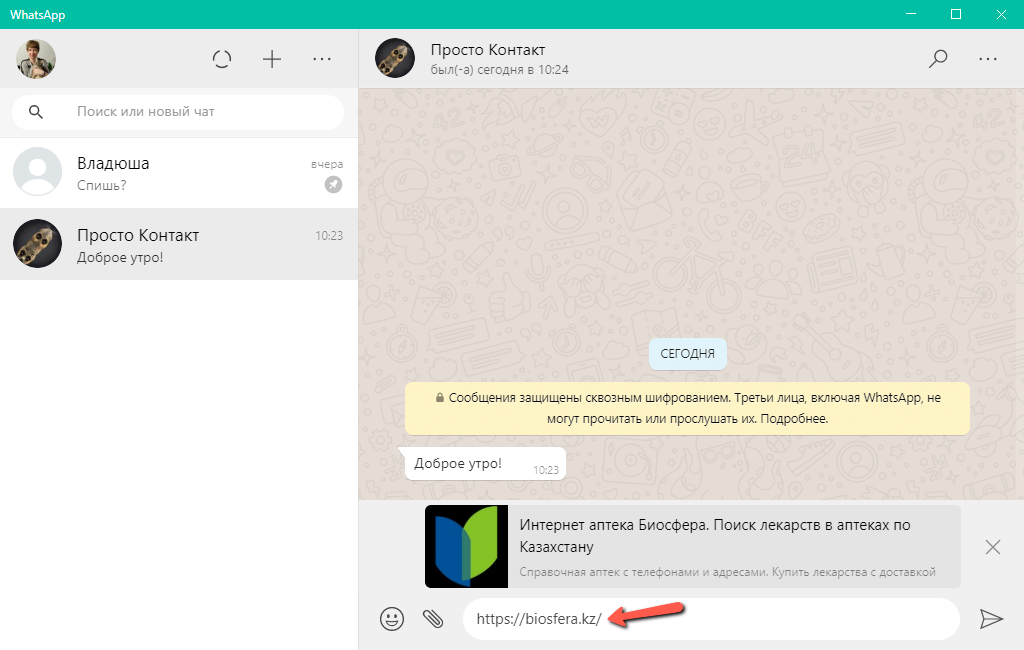The width and height of the screenshot is (1024, 650).
Task: Open sidebar three-dot menu
Action: tap(322, 59)
